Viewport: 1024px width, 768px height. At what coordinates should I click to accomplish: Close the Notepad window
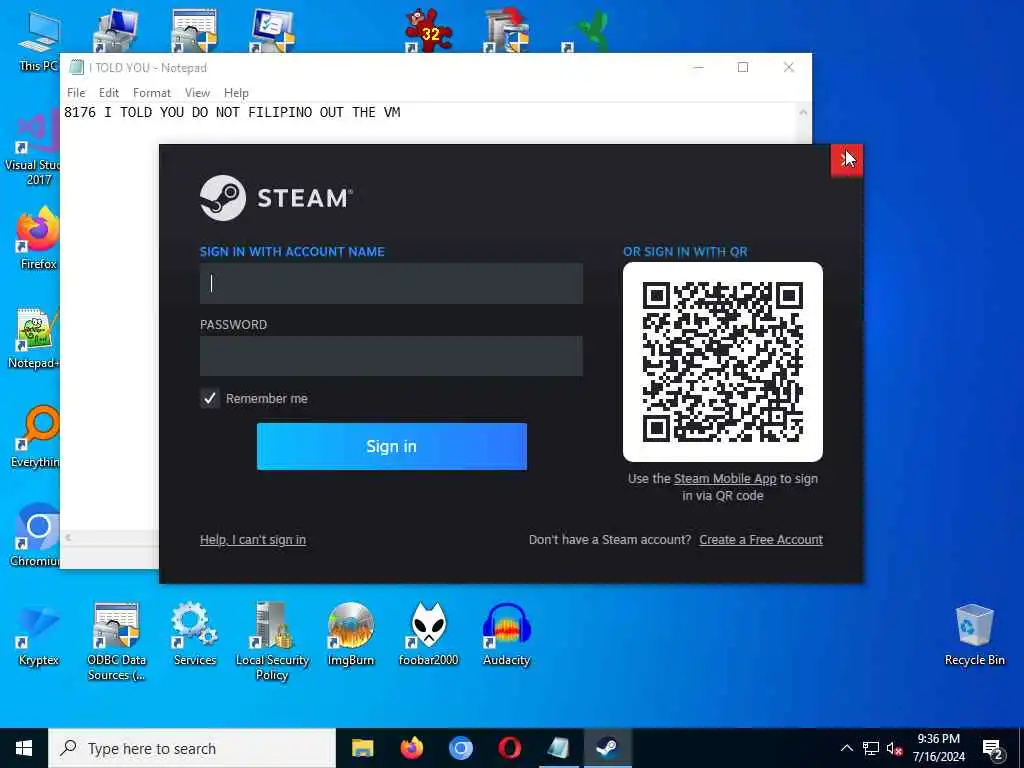click(789, 67)
